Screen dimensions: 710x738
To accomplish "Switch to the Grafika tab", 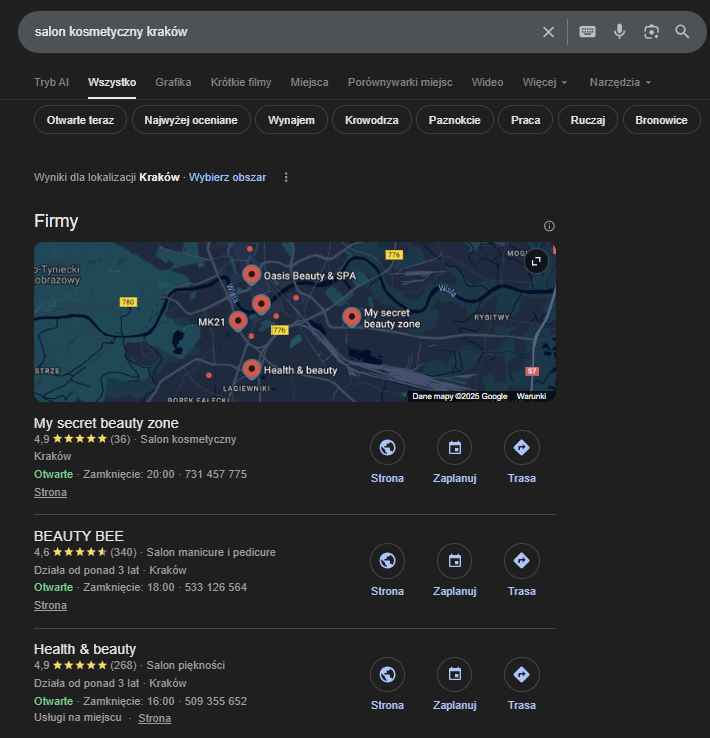I will click(173, 82).
